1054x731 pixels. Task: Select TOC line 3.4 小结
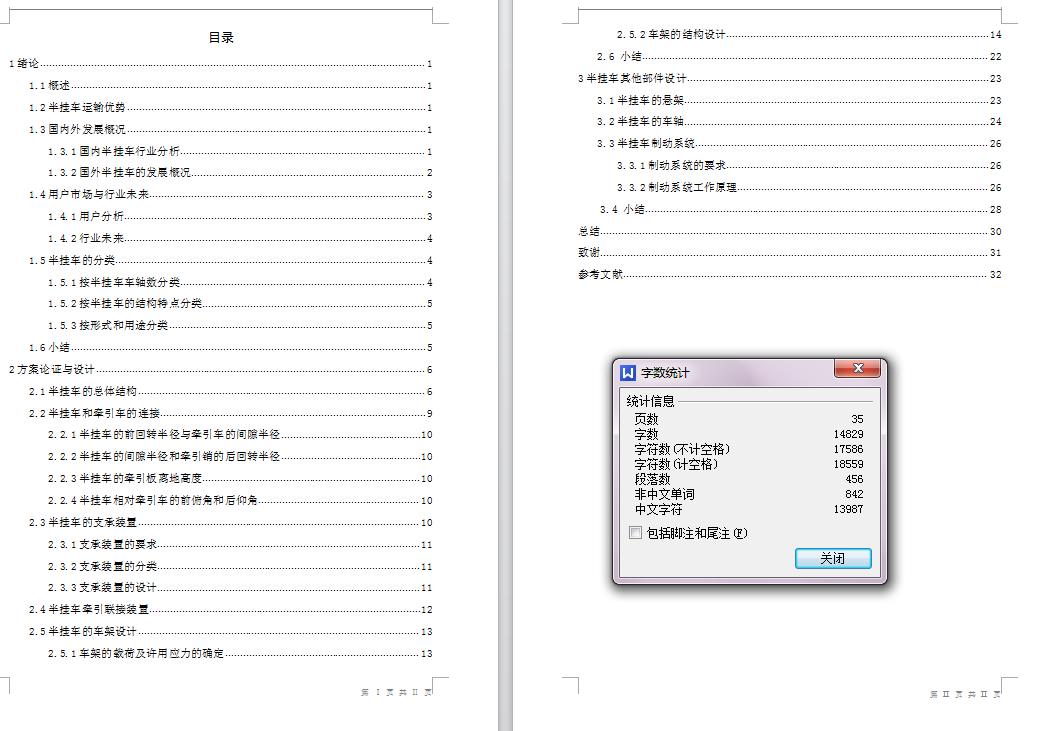(800, 209)
